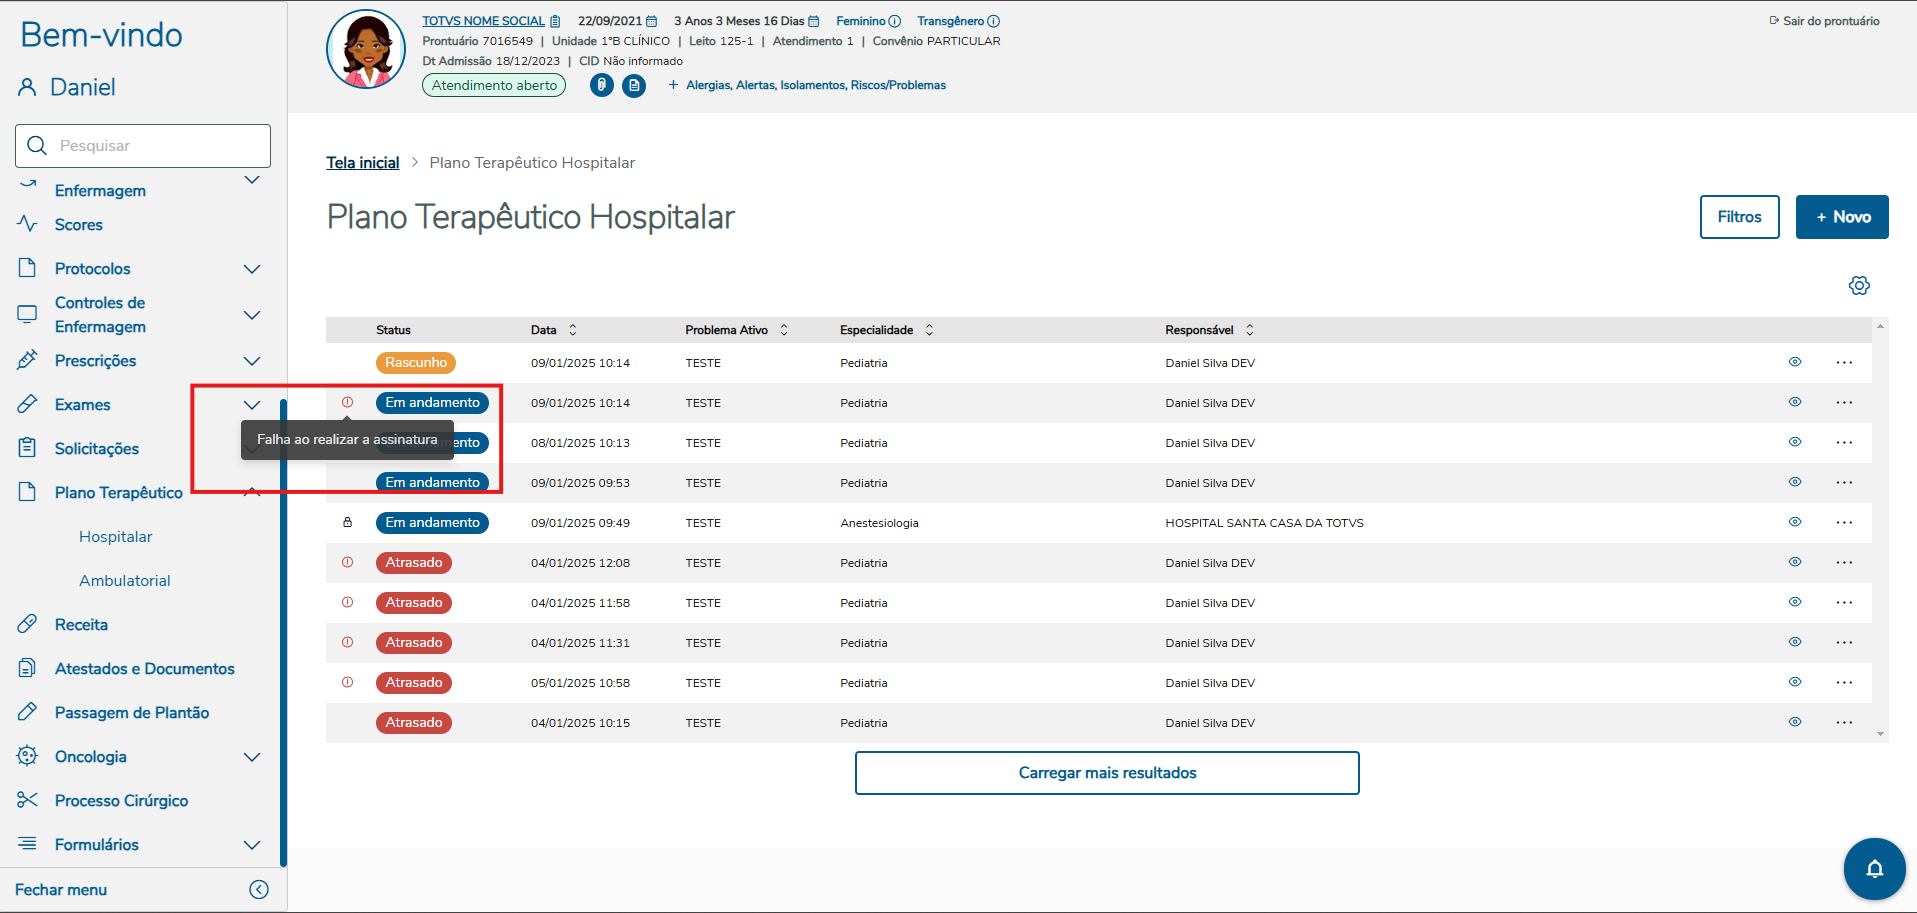Click the patient avatar picture
1917x913 pixels.
coord(366,50)
